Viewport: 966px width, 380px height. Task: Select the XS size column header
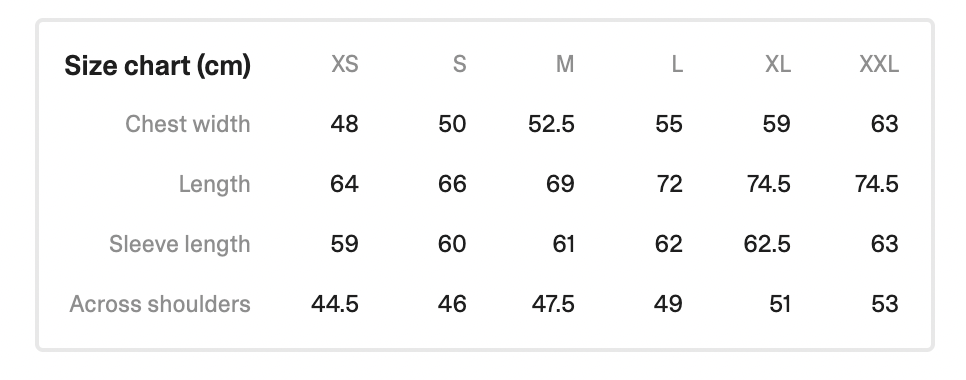click(345, 64)
